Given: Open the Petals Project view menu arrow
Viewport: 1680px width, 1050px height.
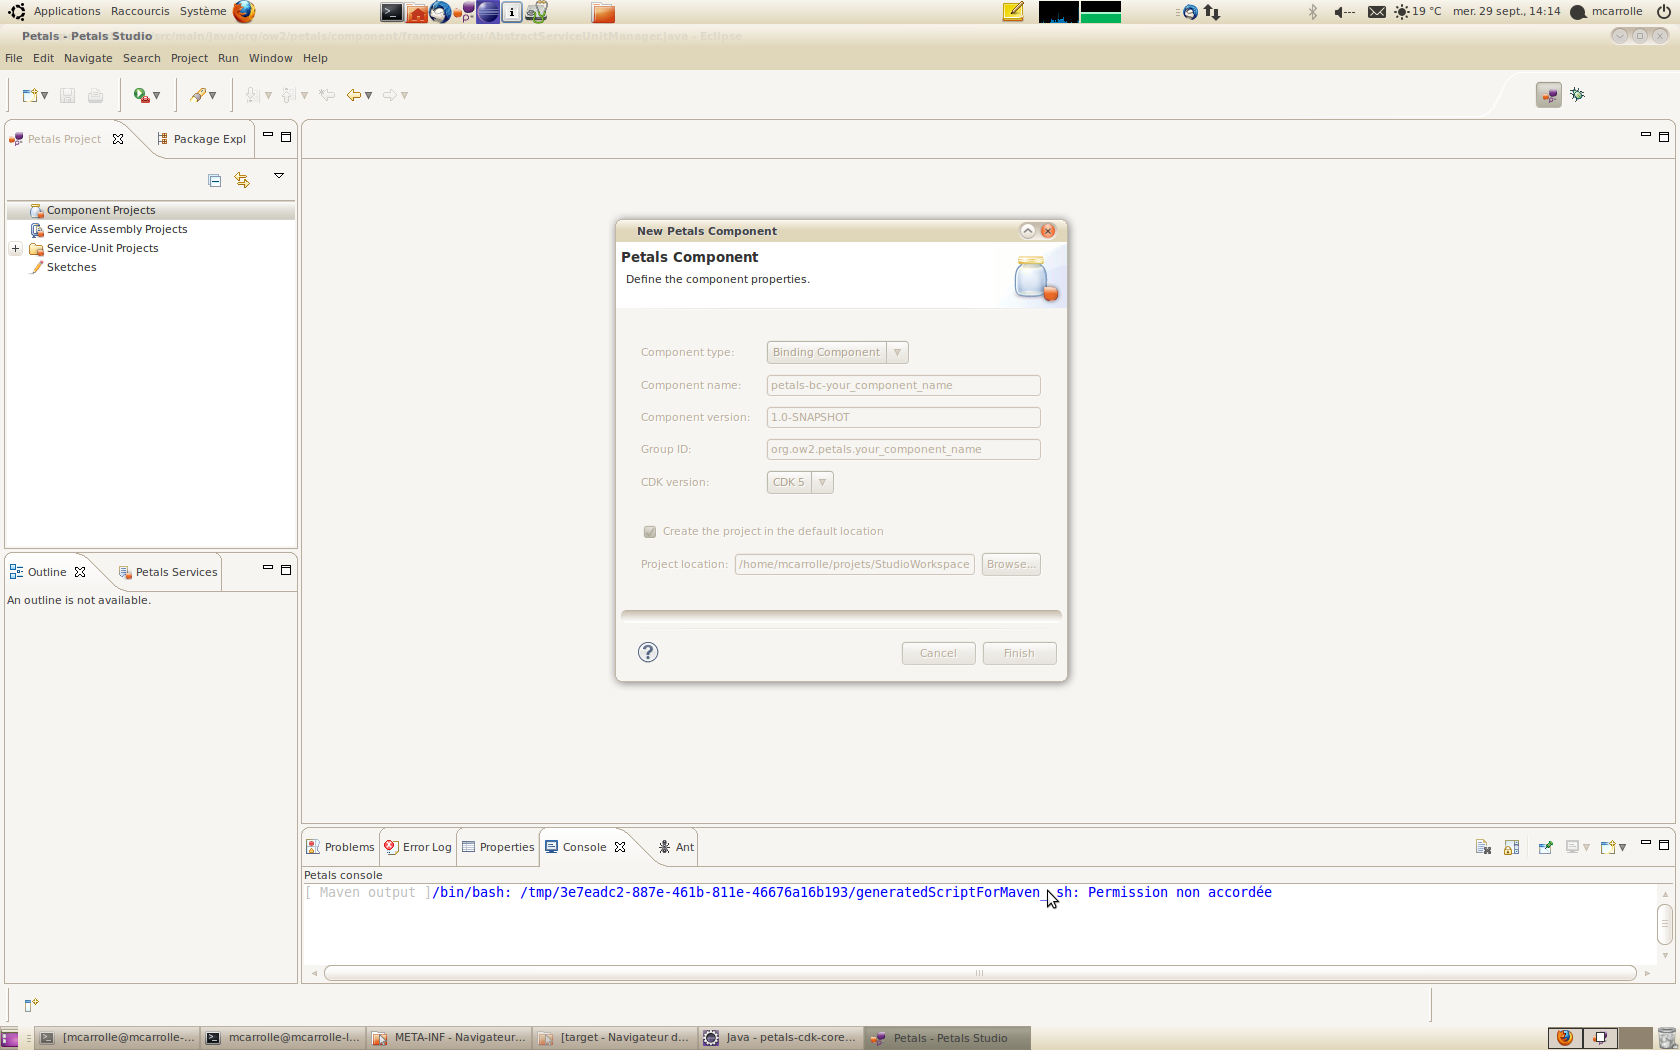Looking at the screenshot, I should coord(279,176).
